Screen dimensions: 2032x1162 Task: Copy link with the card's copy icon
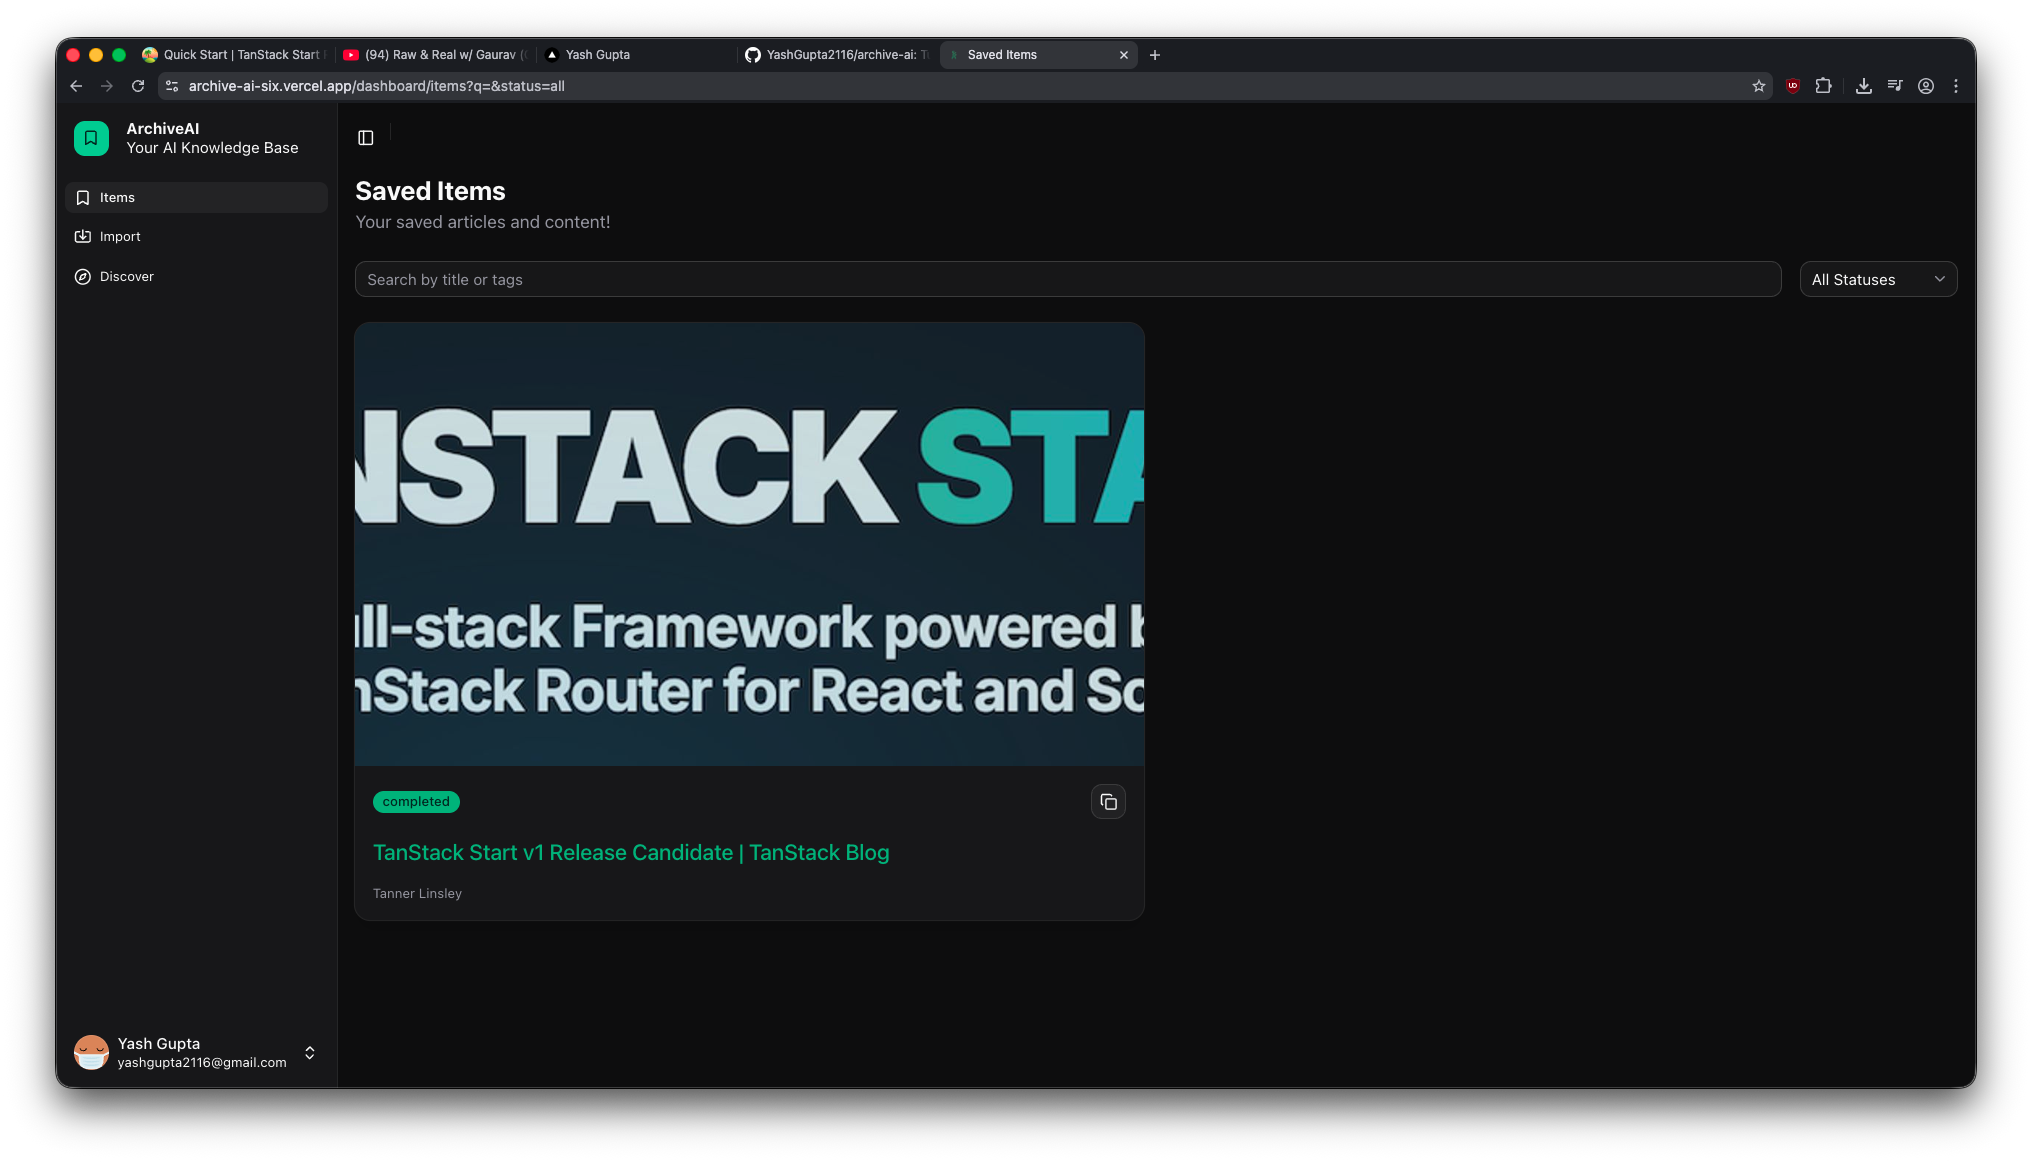pos(1108,802)
